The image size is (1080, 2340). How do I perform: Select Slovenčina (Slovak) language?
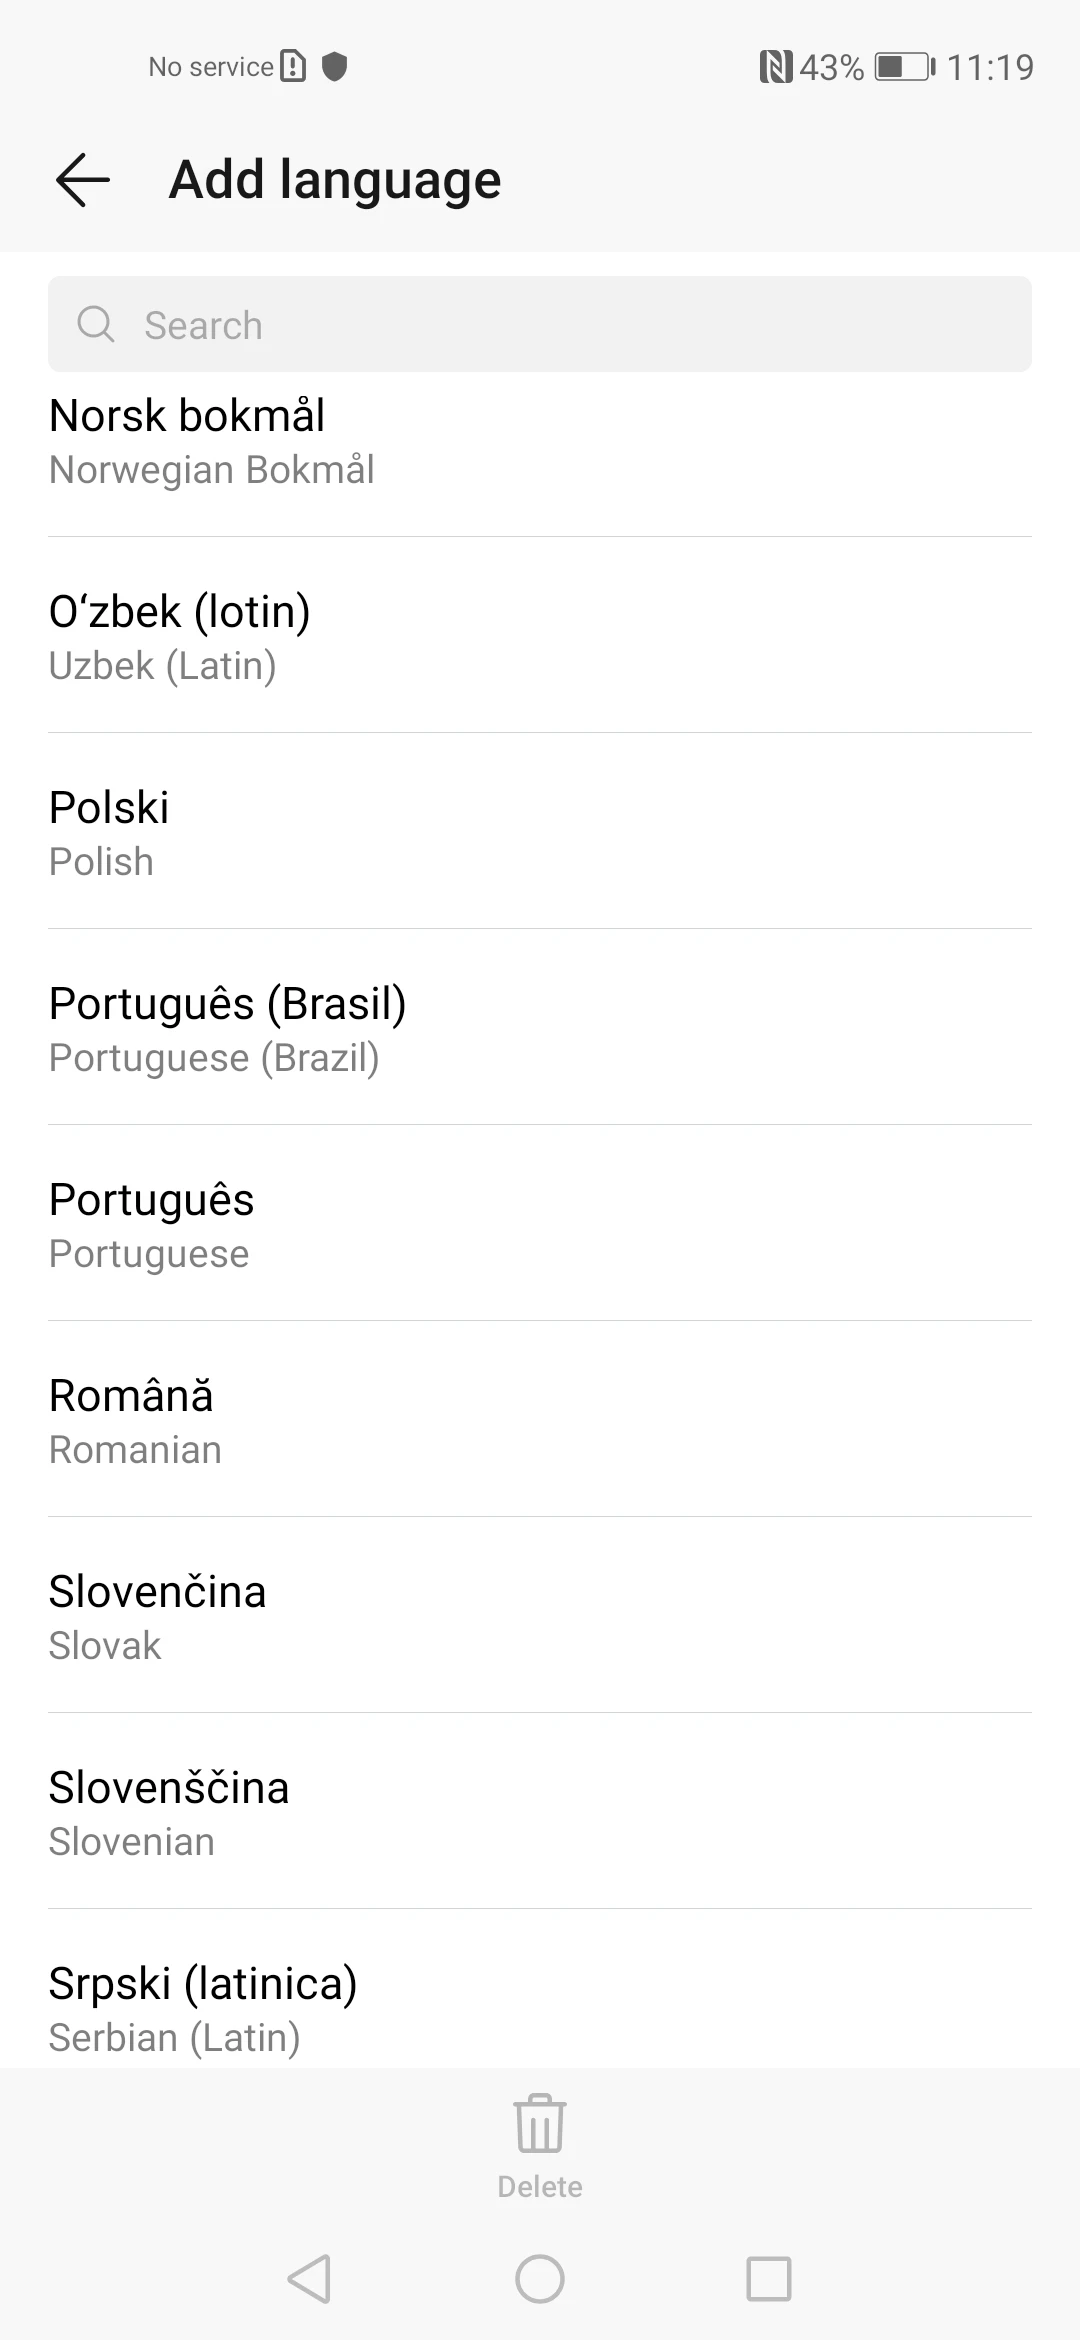[x=540, y=1615]
